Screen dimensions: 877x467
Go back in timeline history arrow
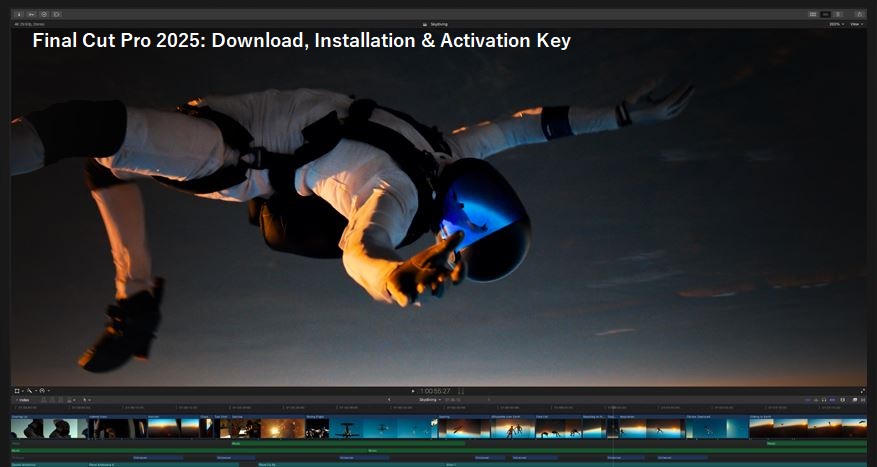[x=389, y=399]
